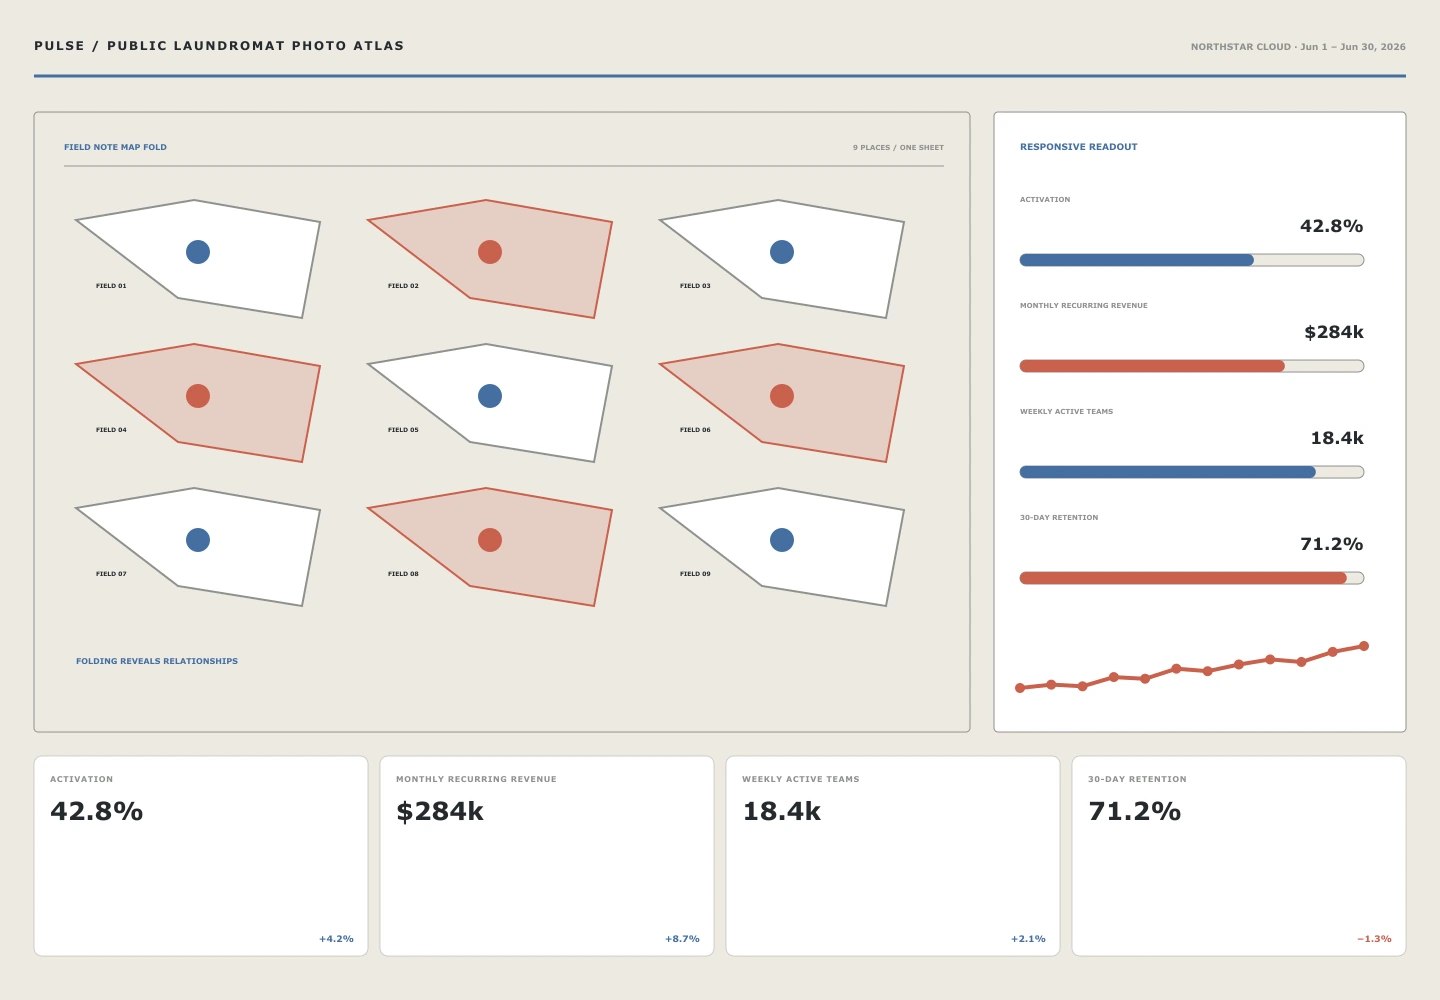This screenshot has width=1440, height=1000.
Task: Click the +8.7% change on the revenue card
Action: [x=682, y=939]
